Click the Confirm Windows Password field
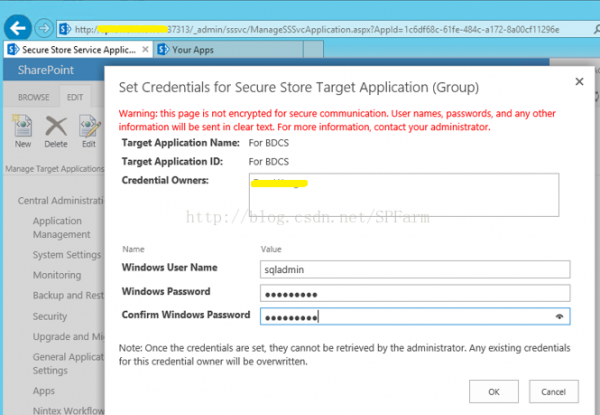The height and width of the screenshot is (415, 600). coord(415,316)
